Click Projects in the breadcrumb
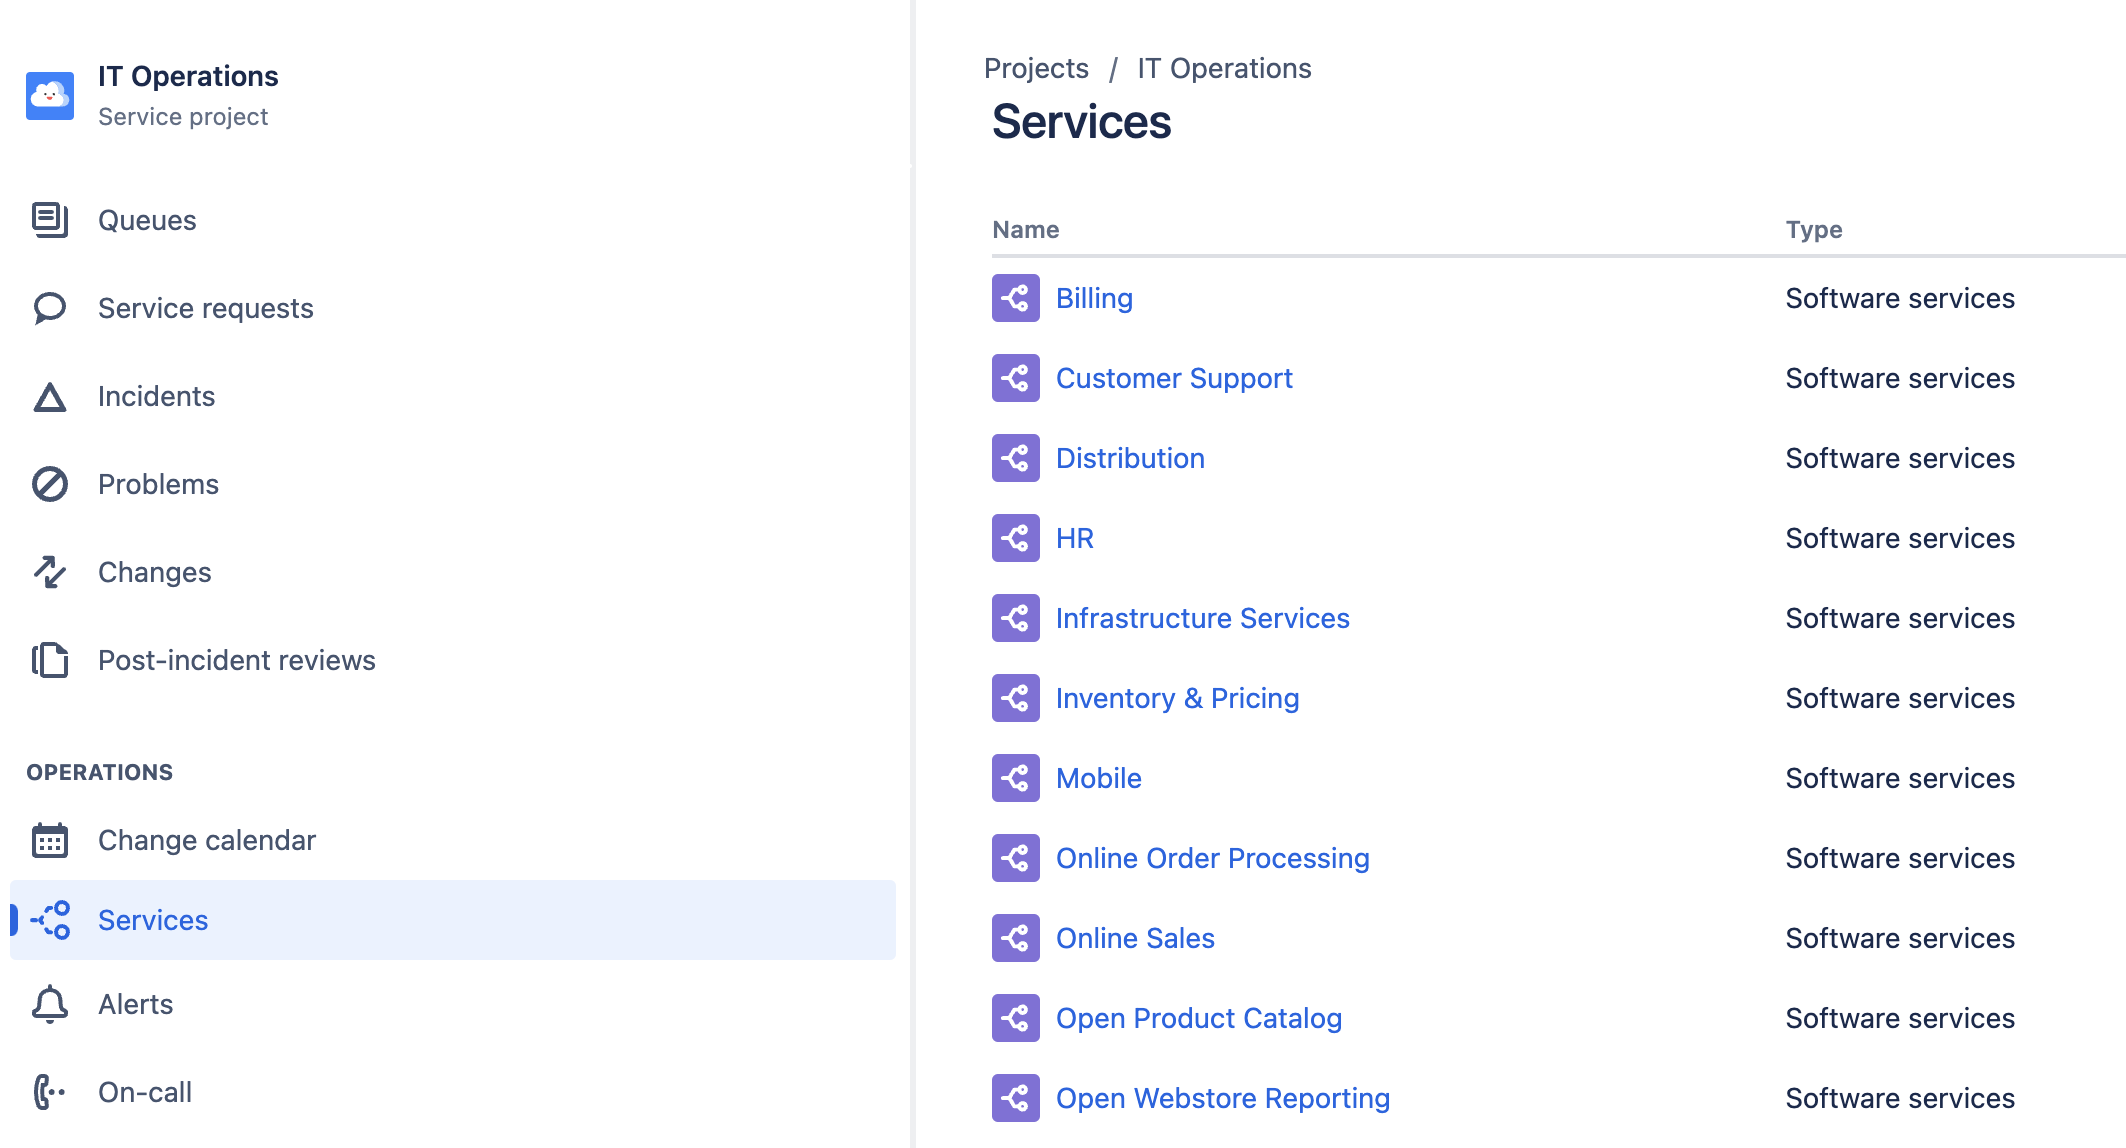2126x1148 pixels. 1036,68
